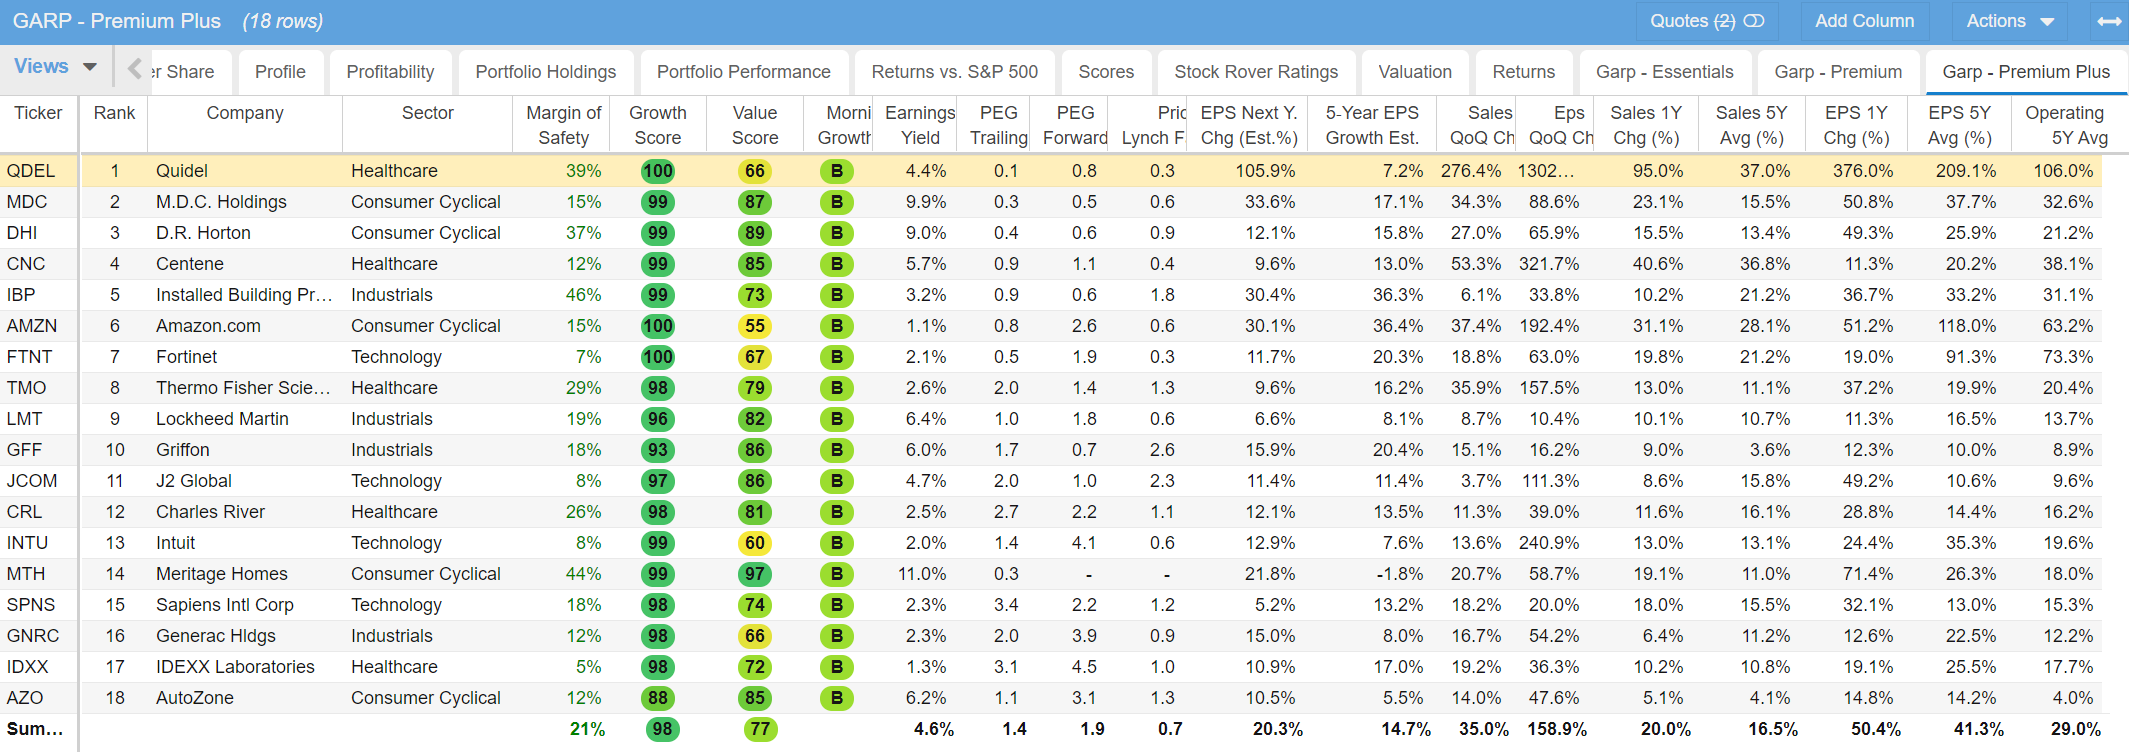
Task: Click Thermo Fisher value score 79 badge
Action: point(755,388)
